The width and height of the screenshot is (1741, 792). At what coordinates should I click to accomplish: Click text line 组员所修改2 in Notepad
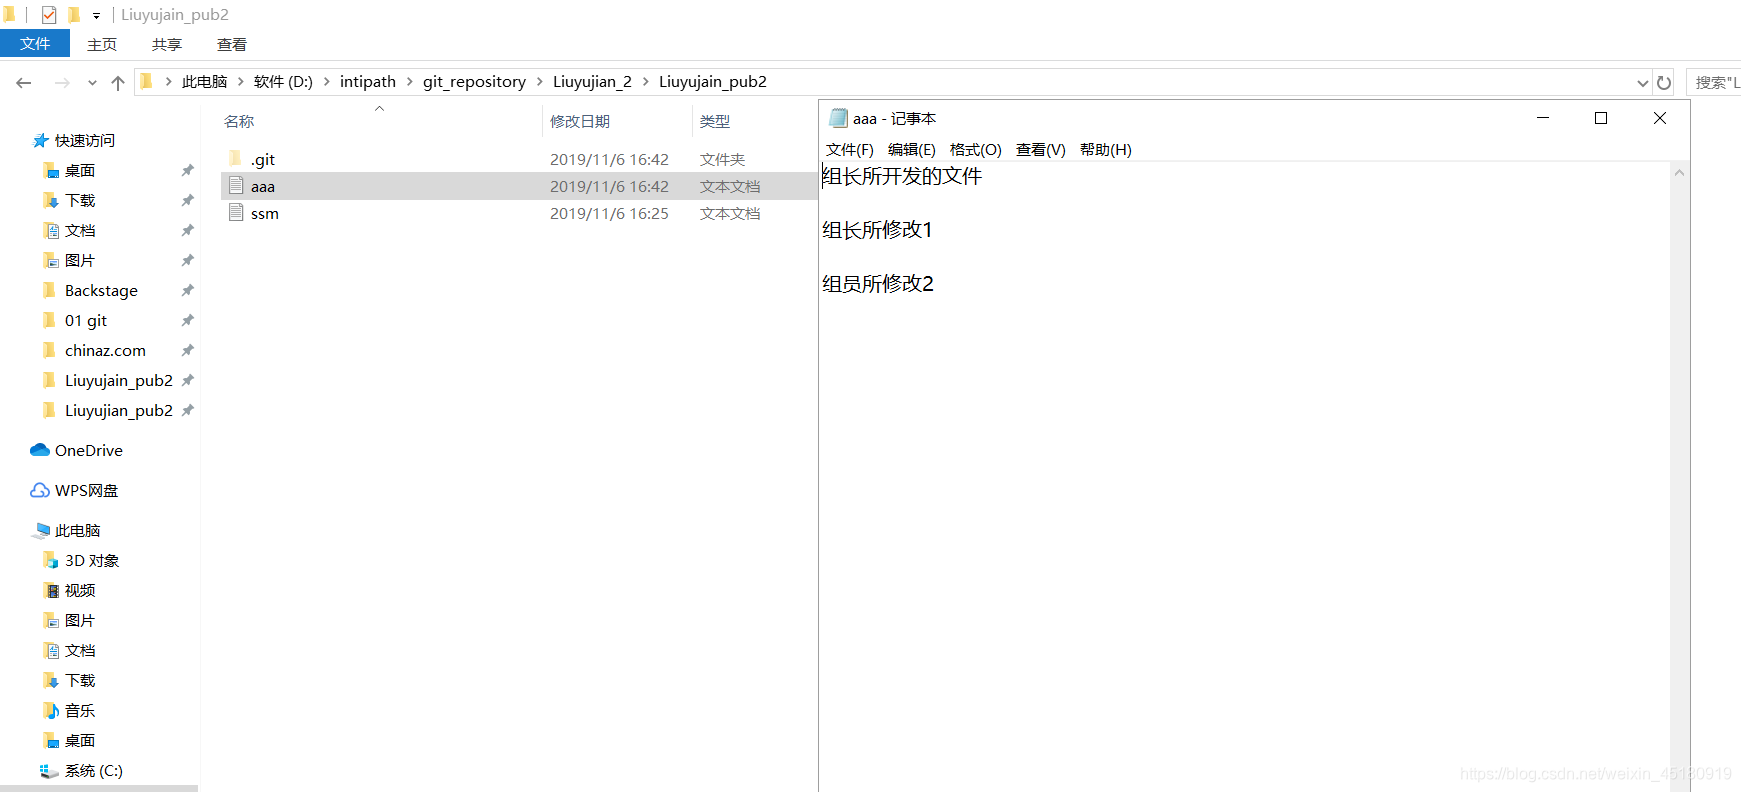coord(878,284)
